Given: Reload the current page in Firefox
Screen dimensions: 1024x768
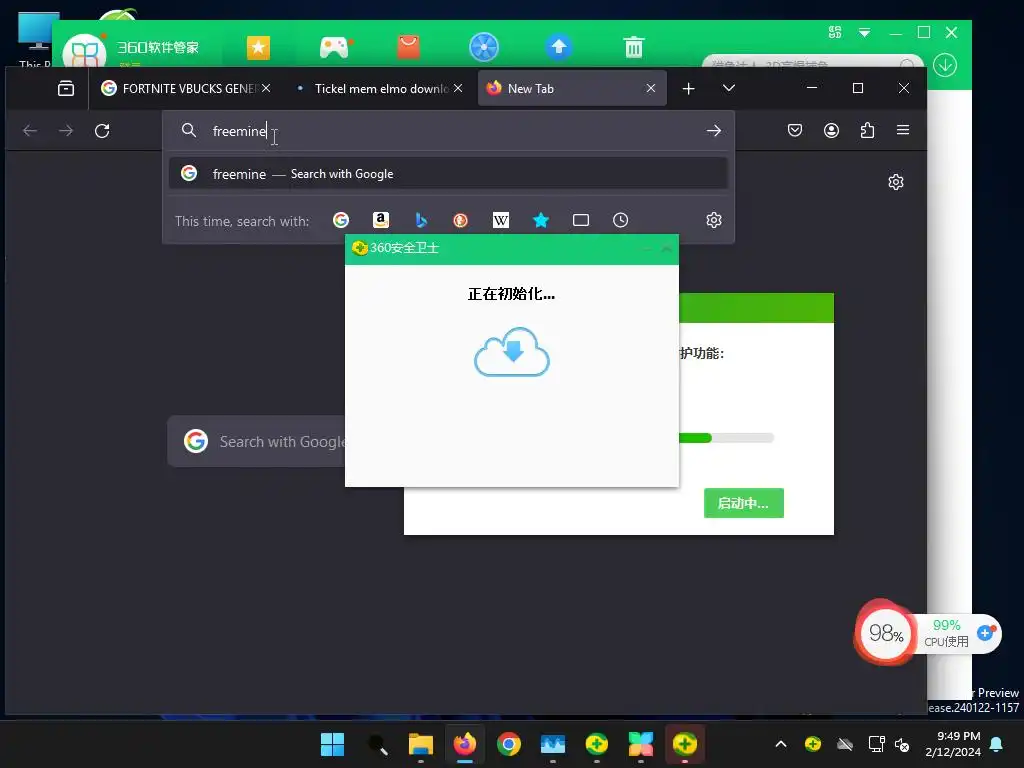Looking at the screenshot, I should click(102, 131).
